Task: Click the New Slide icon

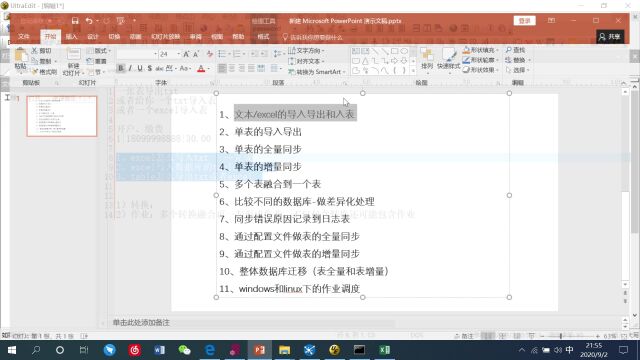Action: [73, 55]
